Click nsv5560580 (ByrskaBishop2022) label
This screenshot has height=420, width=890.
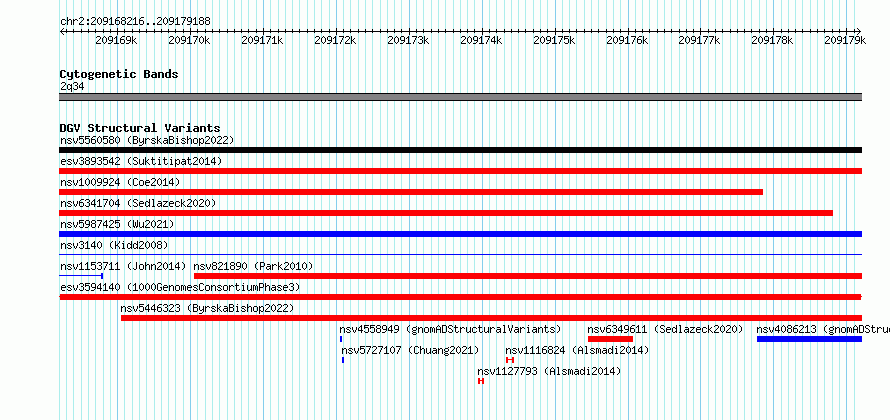147,140
